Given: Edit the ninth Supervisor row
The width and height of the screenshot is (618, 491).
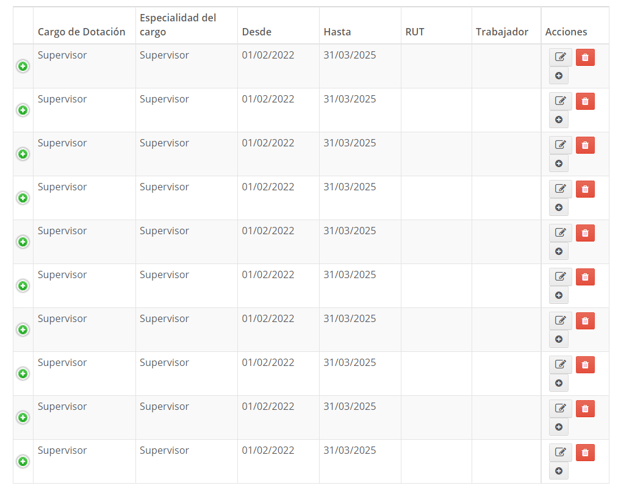Looking at the screenshot, I should 560,408.
